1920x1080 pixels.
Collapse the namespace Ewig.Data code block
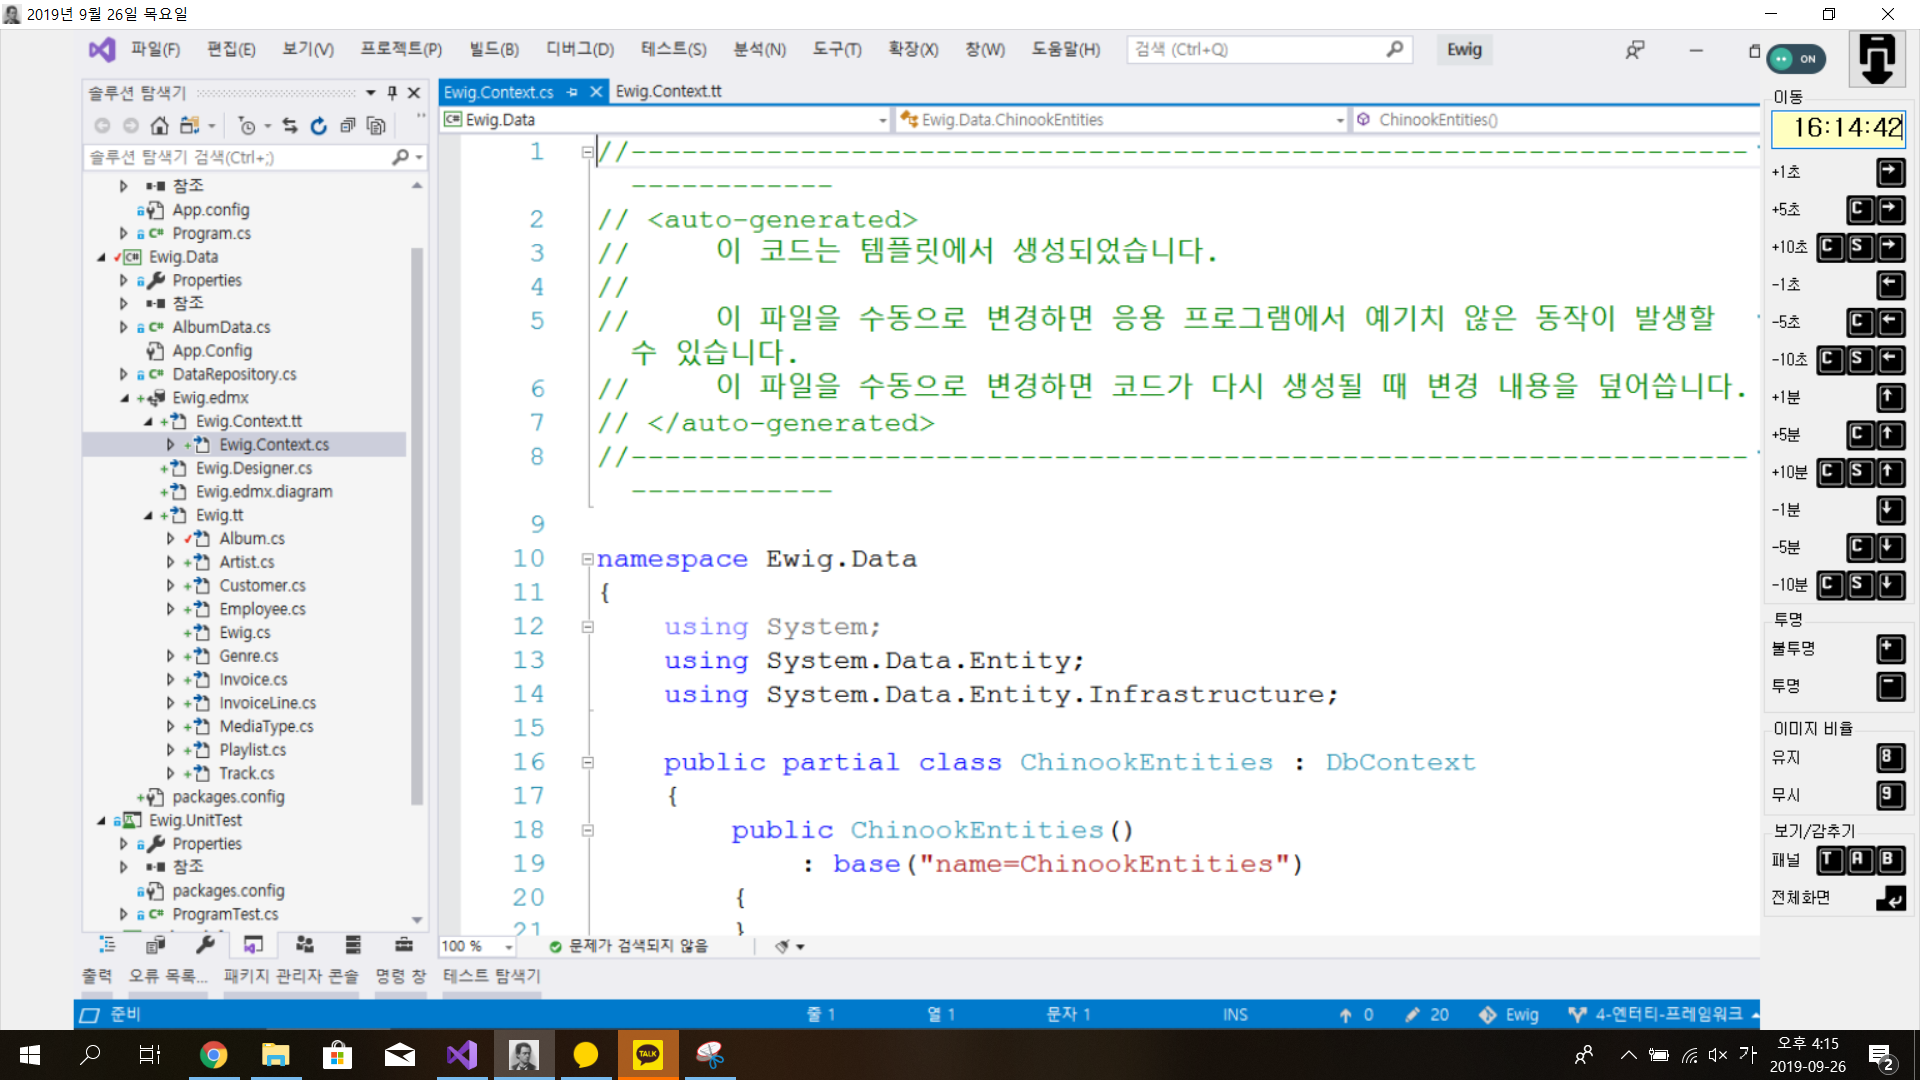pos(588,559)
